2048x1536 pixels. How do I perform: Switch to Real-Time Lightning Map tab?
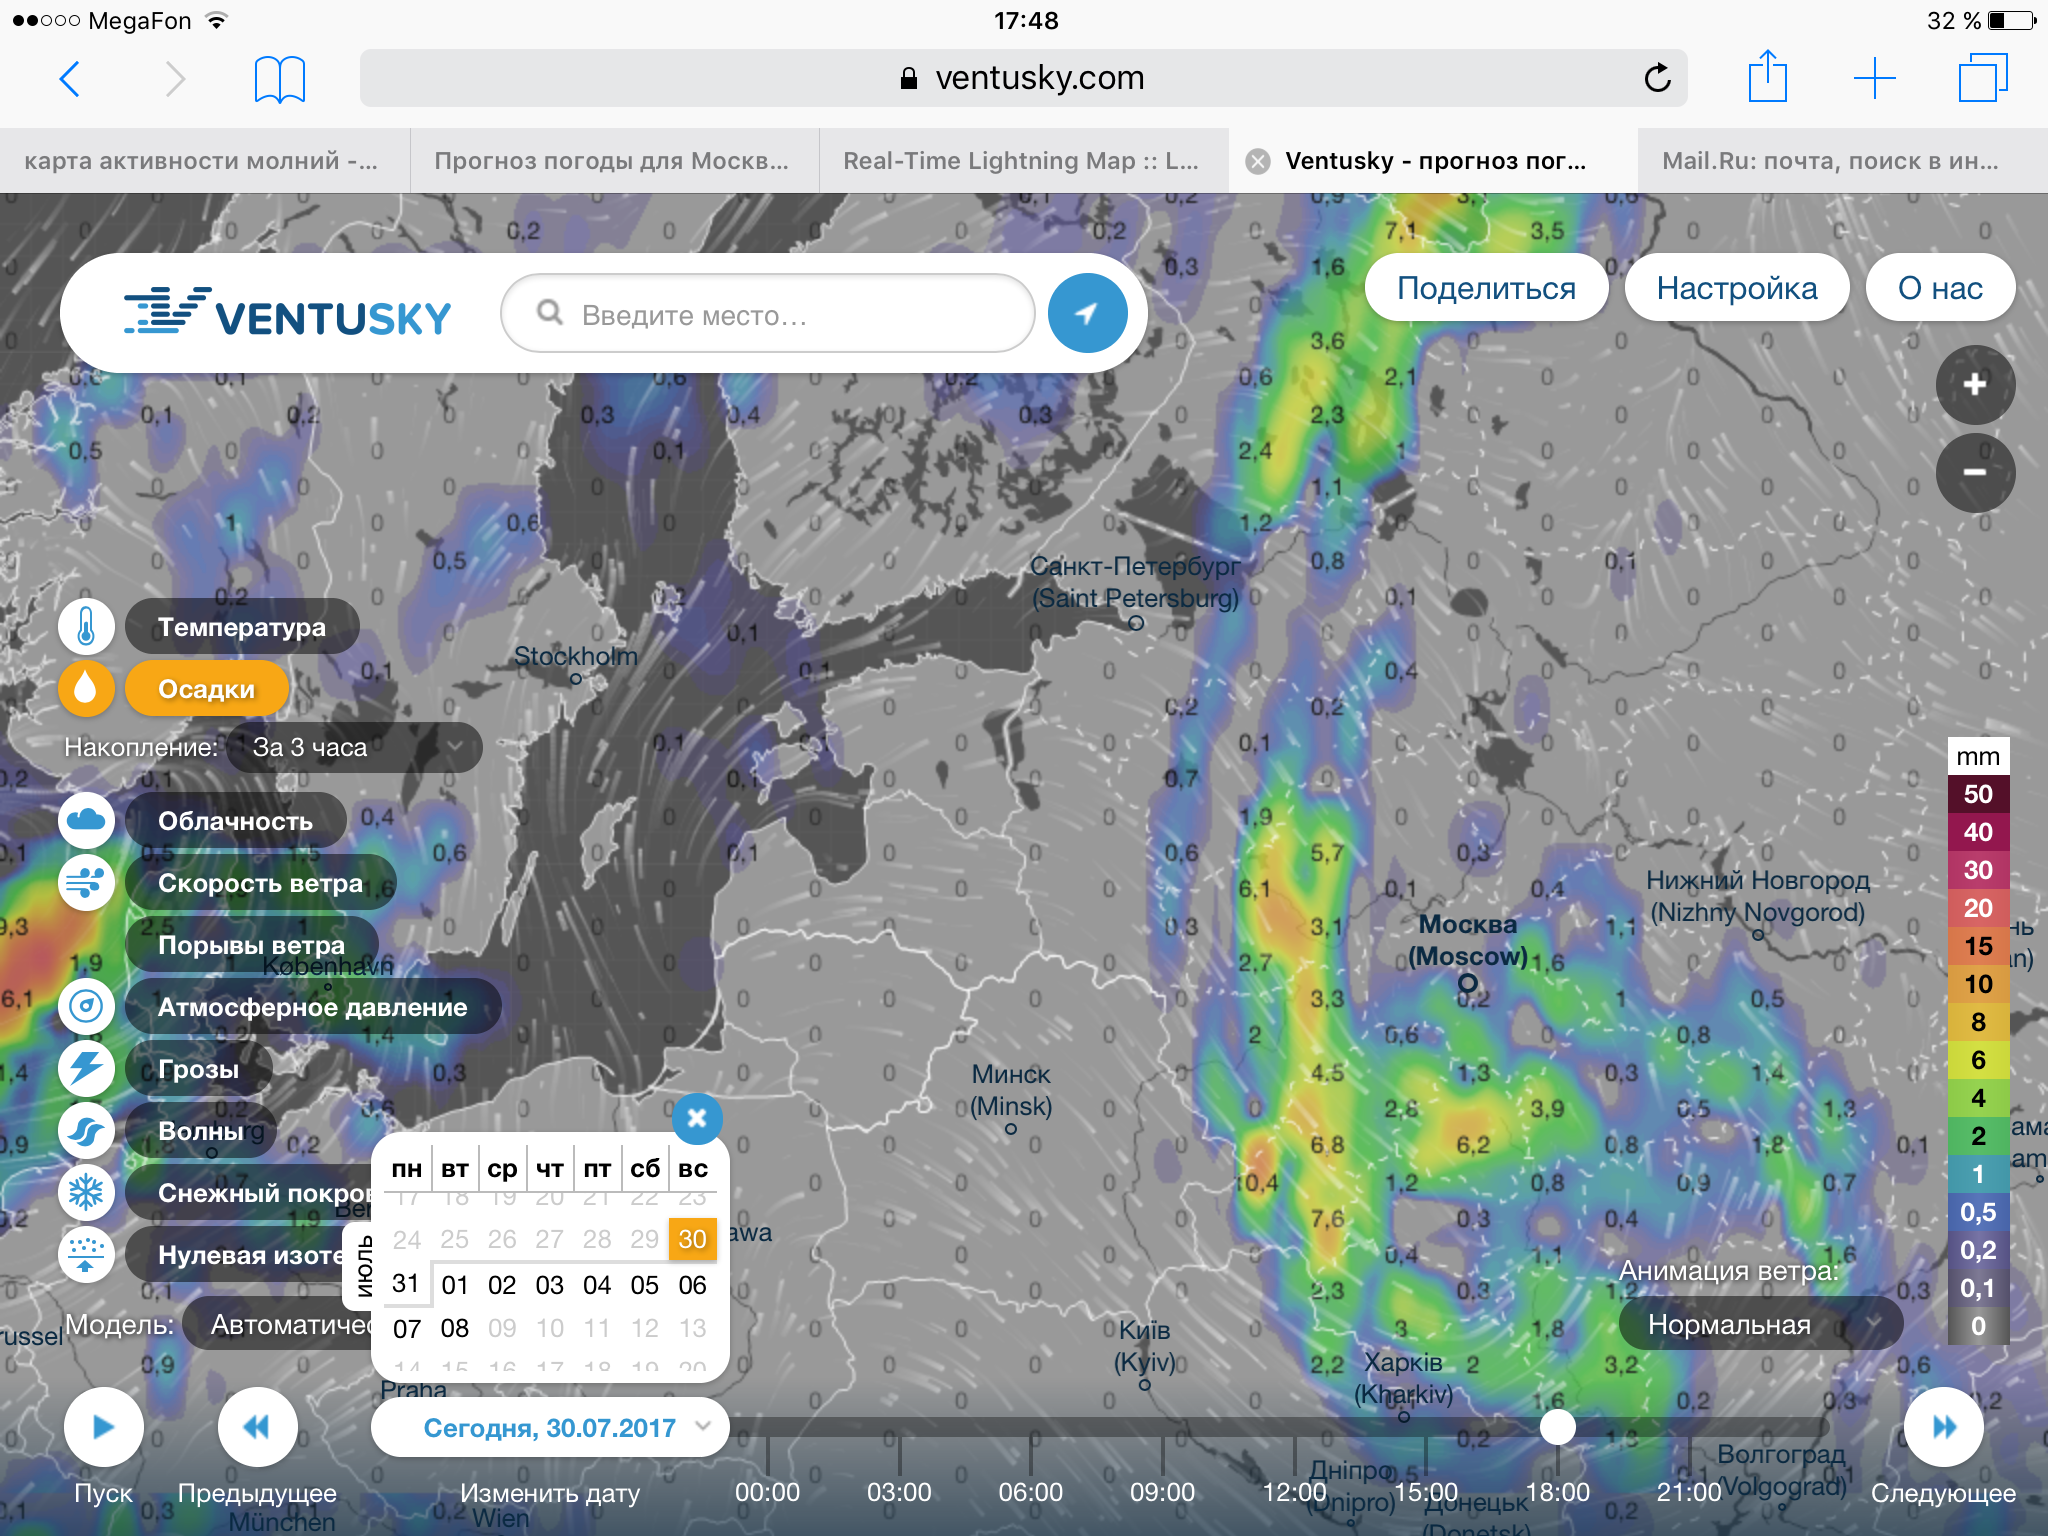(1023, 161)
